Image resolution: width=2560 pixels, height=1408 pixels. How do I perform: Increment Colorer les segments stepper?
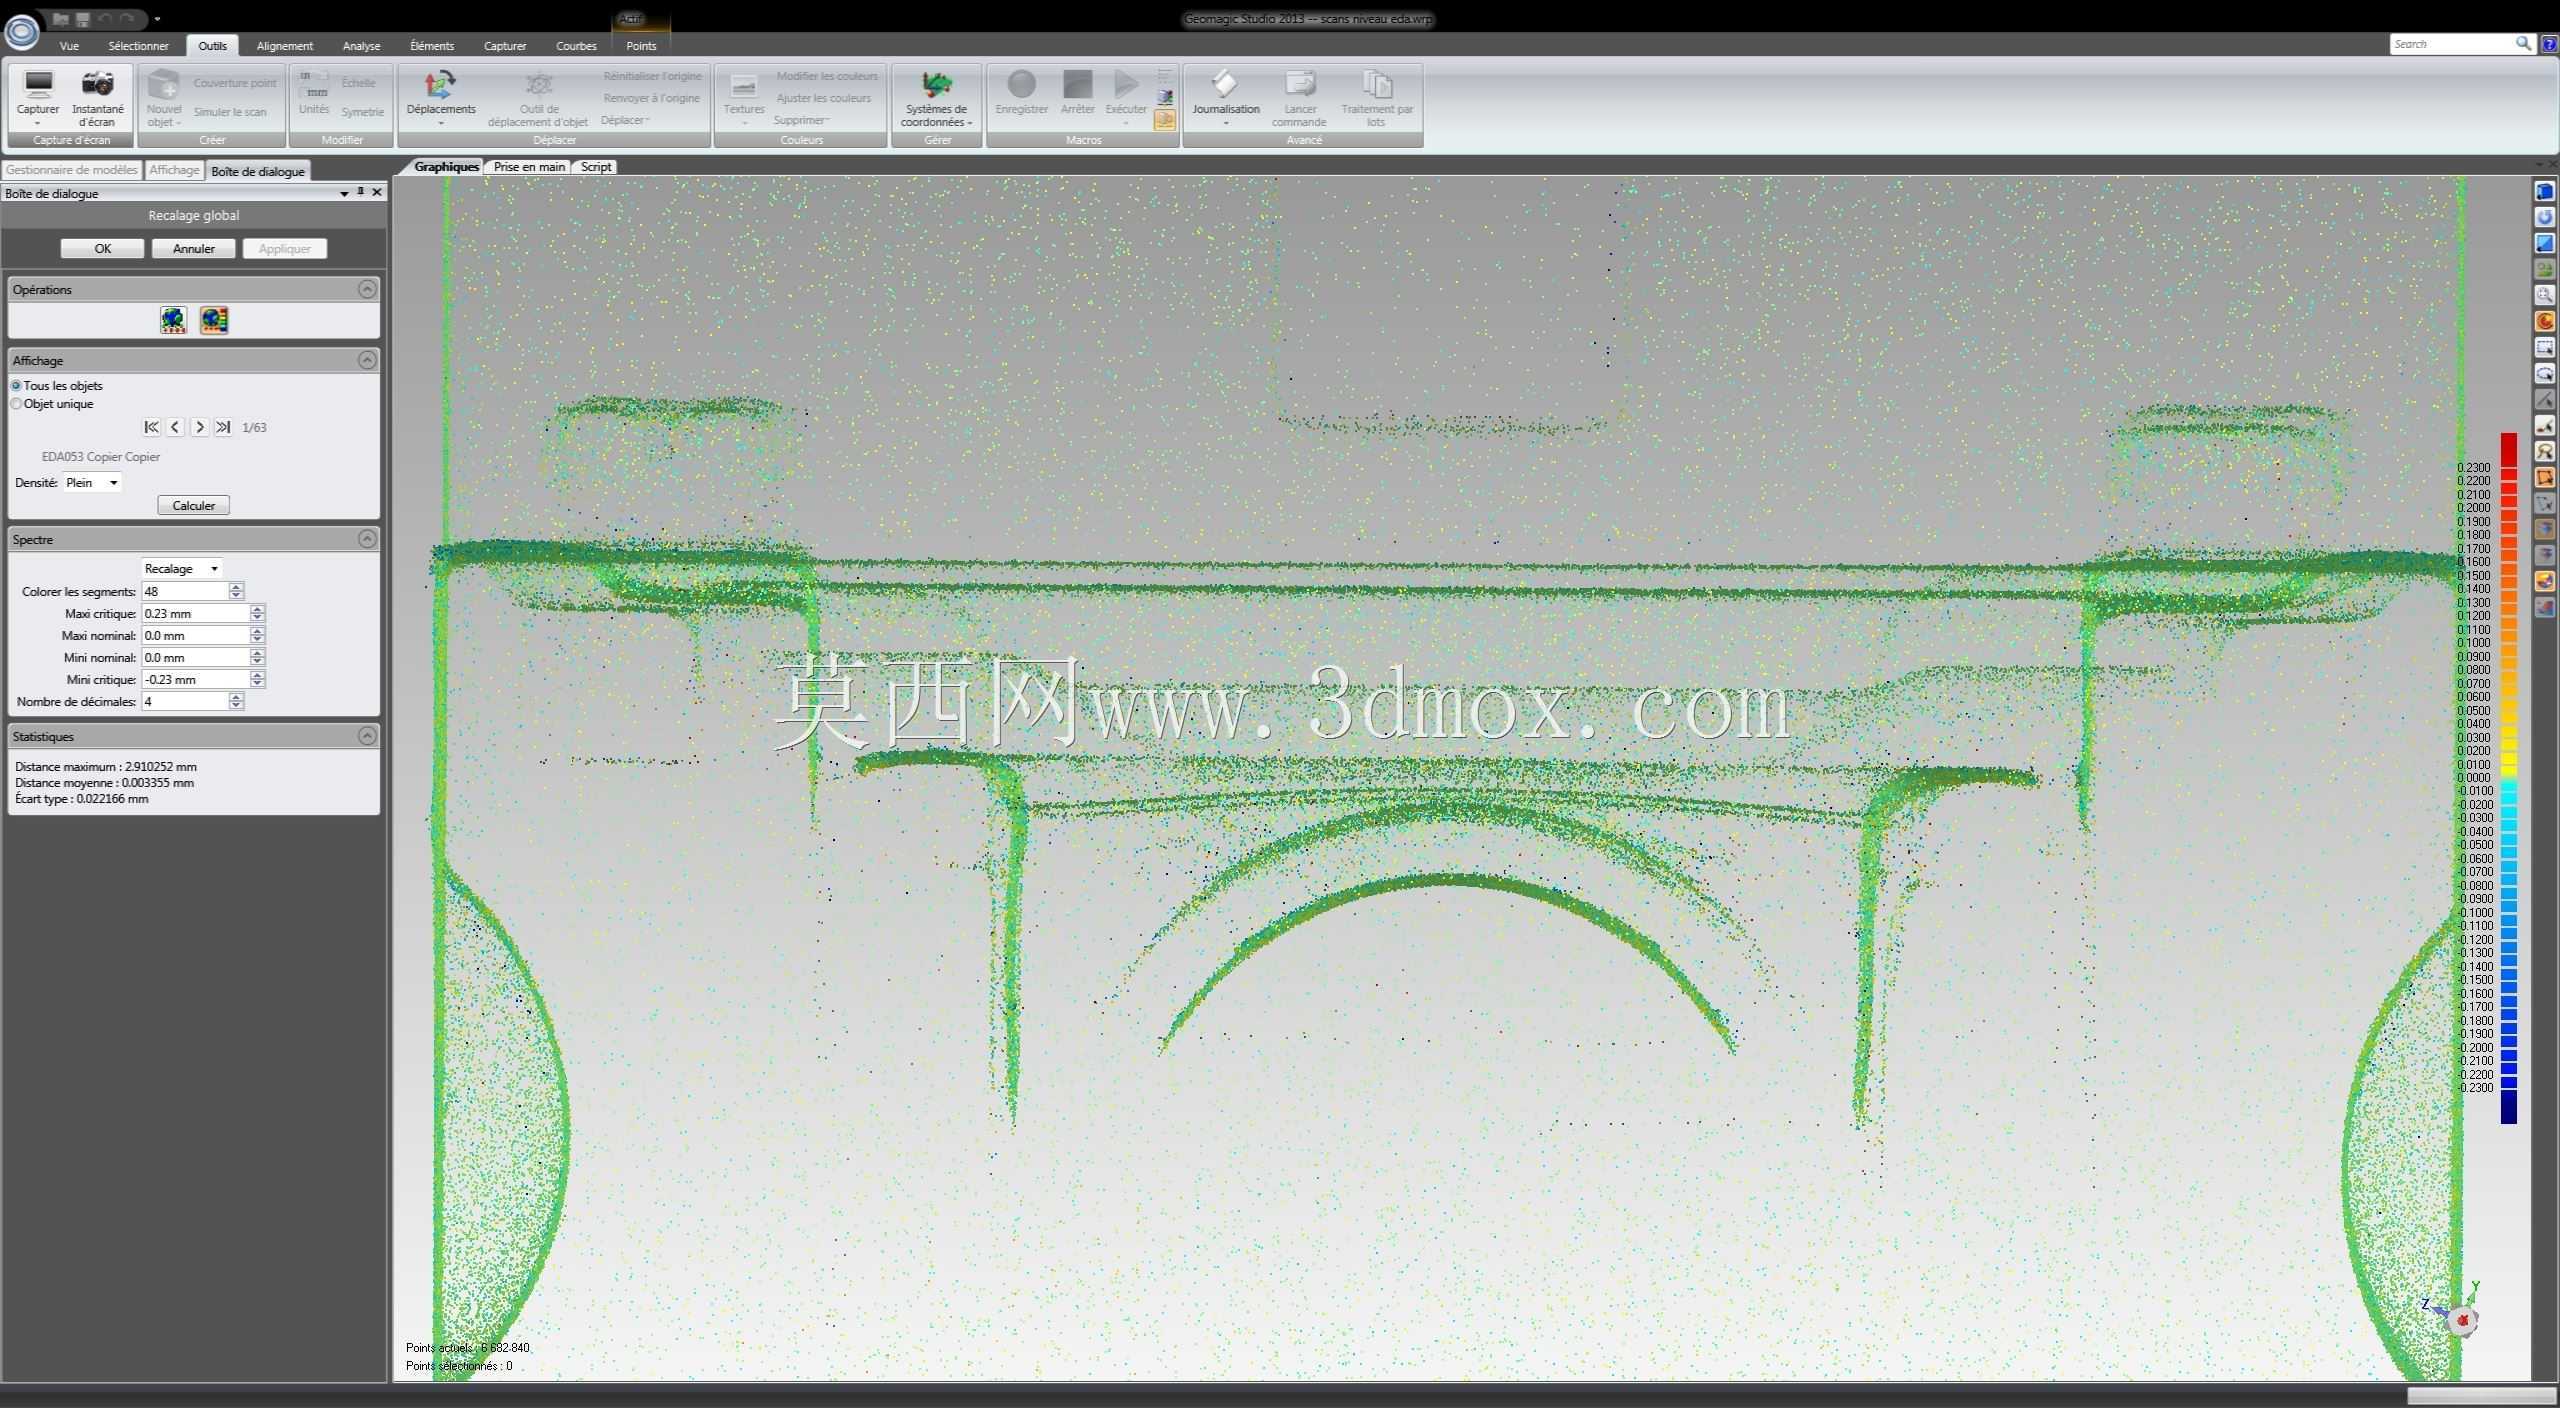click(x=236, y=587)
